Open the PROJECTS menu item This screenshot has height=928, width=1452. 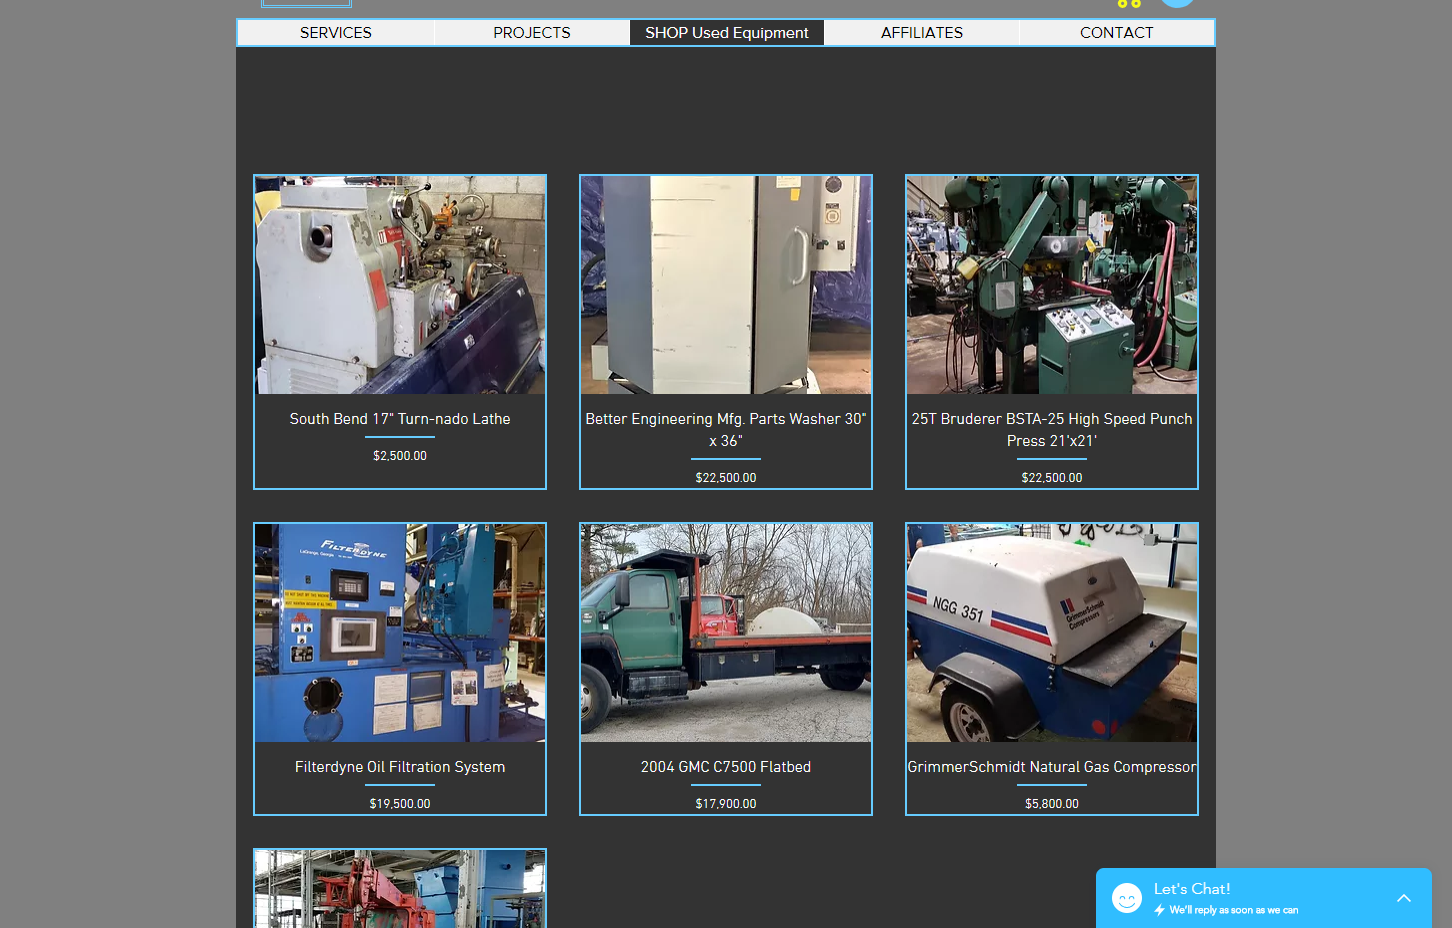(x=532, y=33)
